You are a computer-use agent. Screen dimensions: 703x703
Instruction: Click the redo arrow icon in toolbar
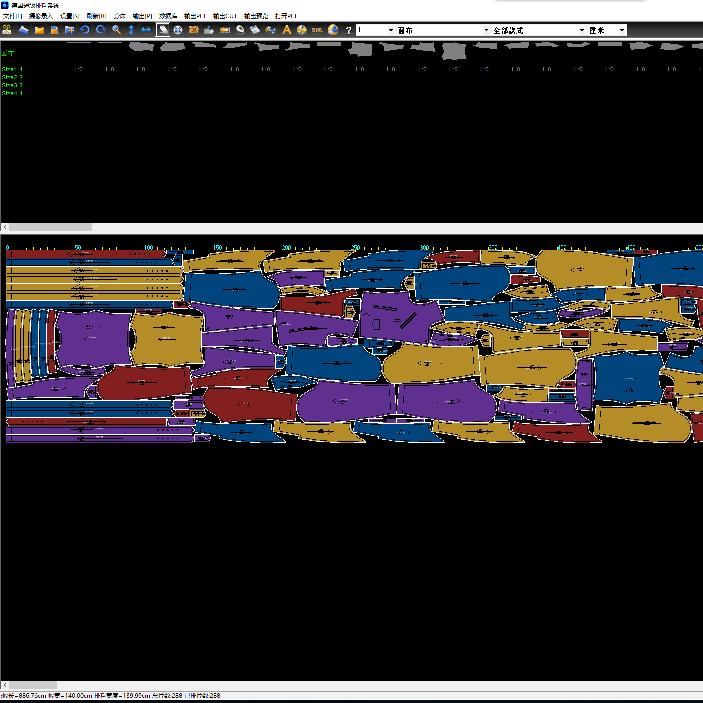click(100, 30)
